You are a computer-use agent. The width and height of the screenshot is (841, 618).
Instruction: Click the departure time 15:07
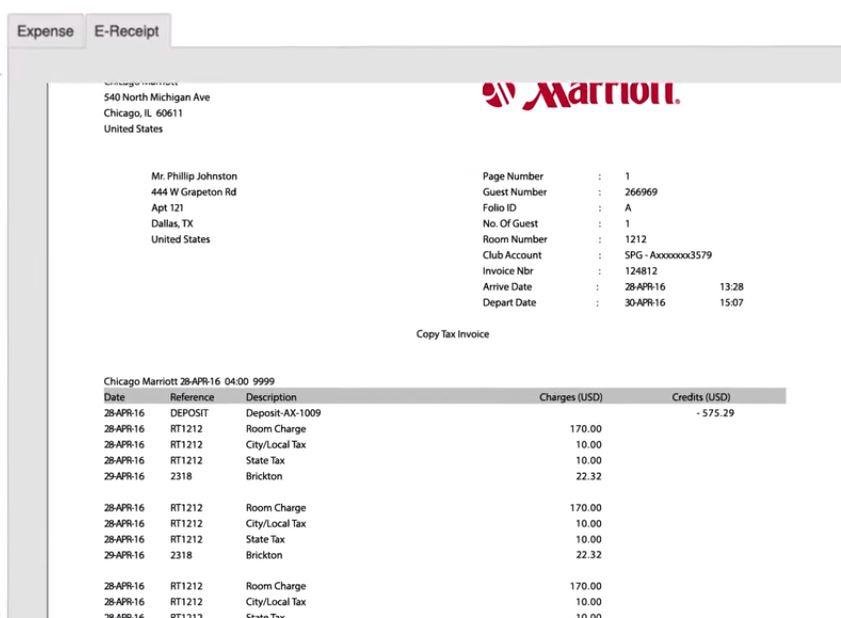[x=732, y=303]
